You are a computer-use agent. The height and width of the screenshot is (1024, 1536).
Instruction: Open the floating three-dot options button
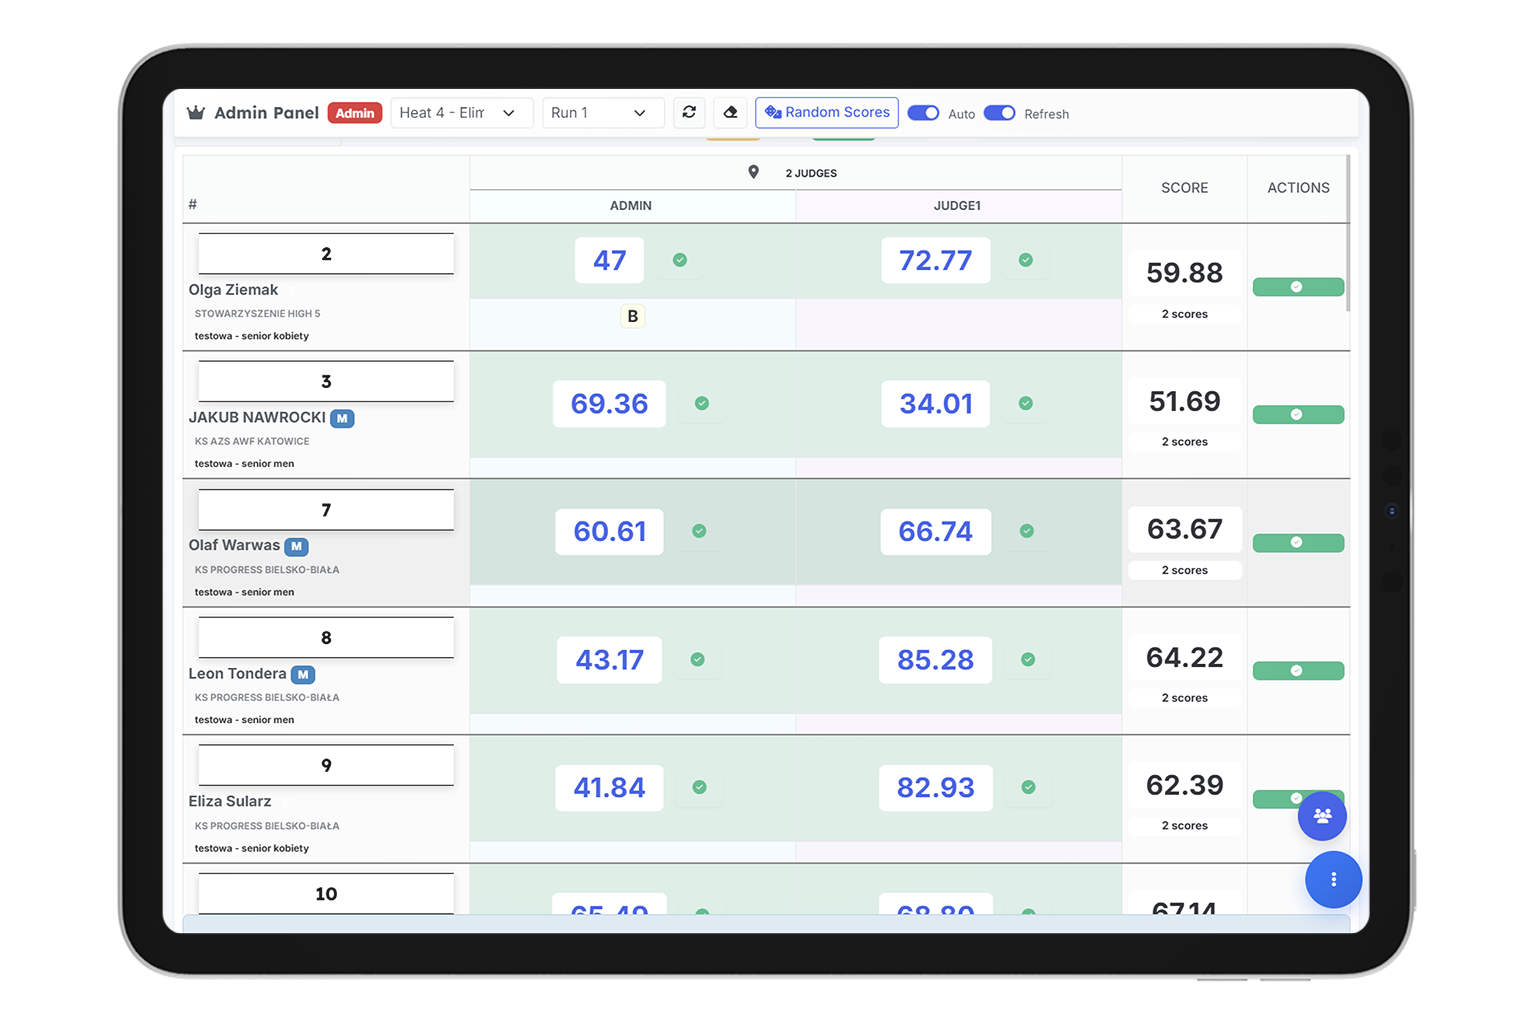pos(1333,880)
